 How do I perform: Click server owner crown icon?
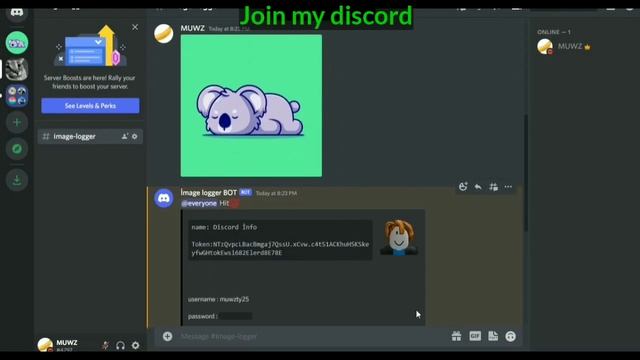[x=587, y=47]
